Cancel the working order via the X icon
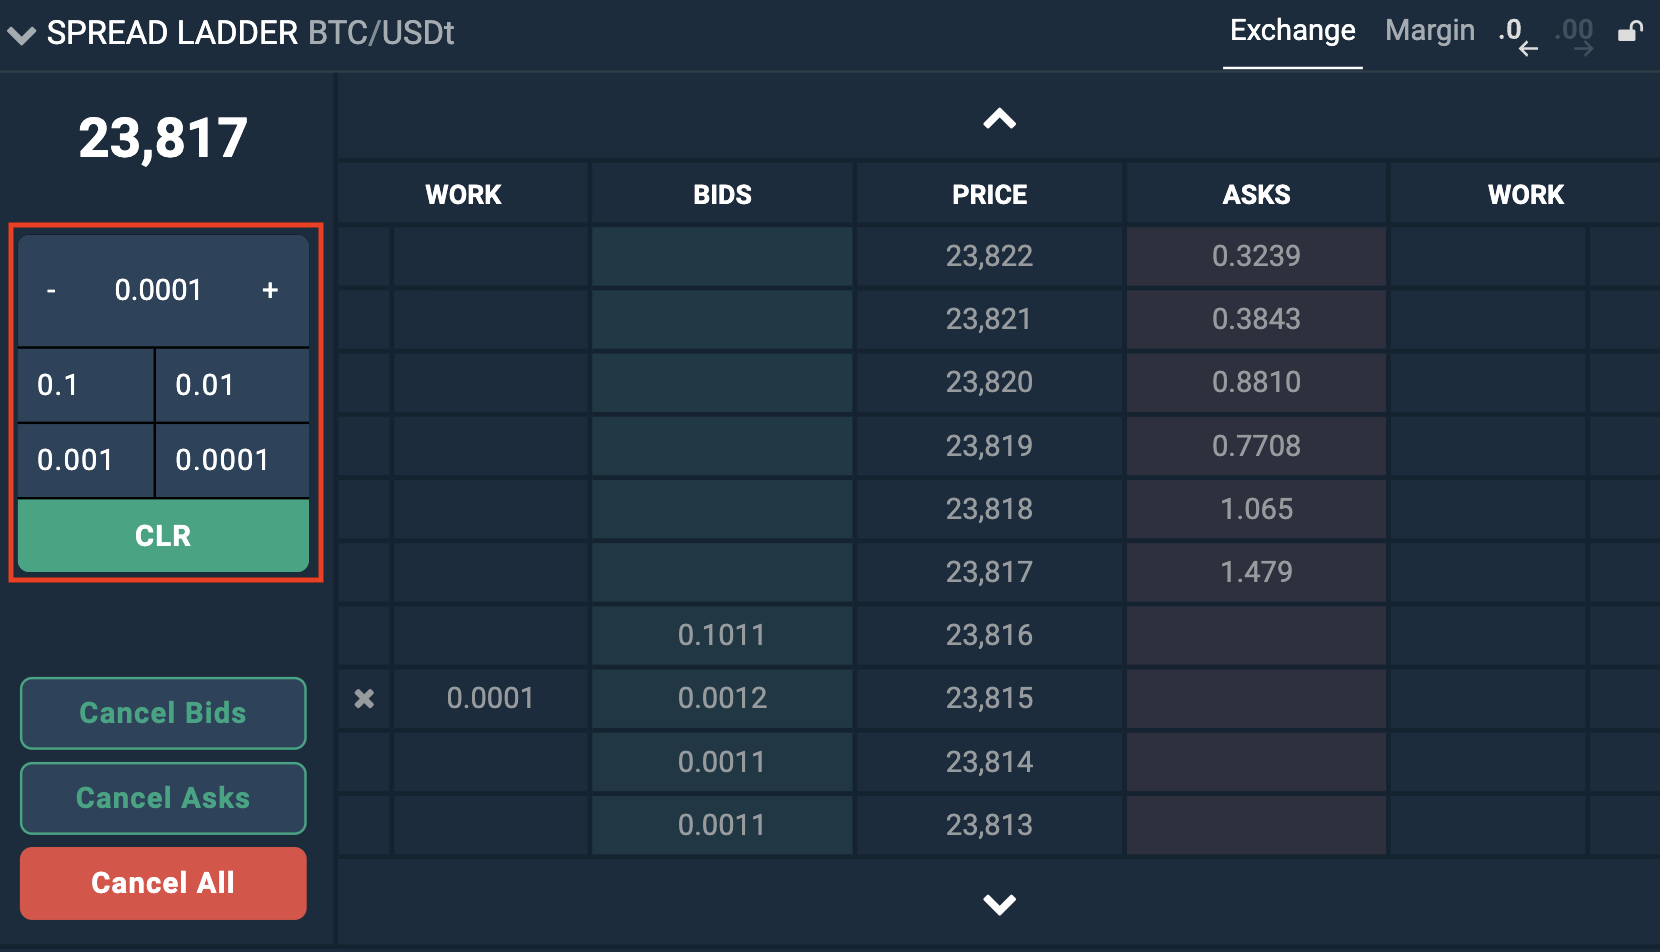The width and height of the screenshot is (1660, 952). [363, 699]
